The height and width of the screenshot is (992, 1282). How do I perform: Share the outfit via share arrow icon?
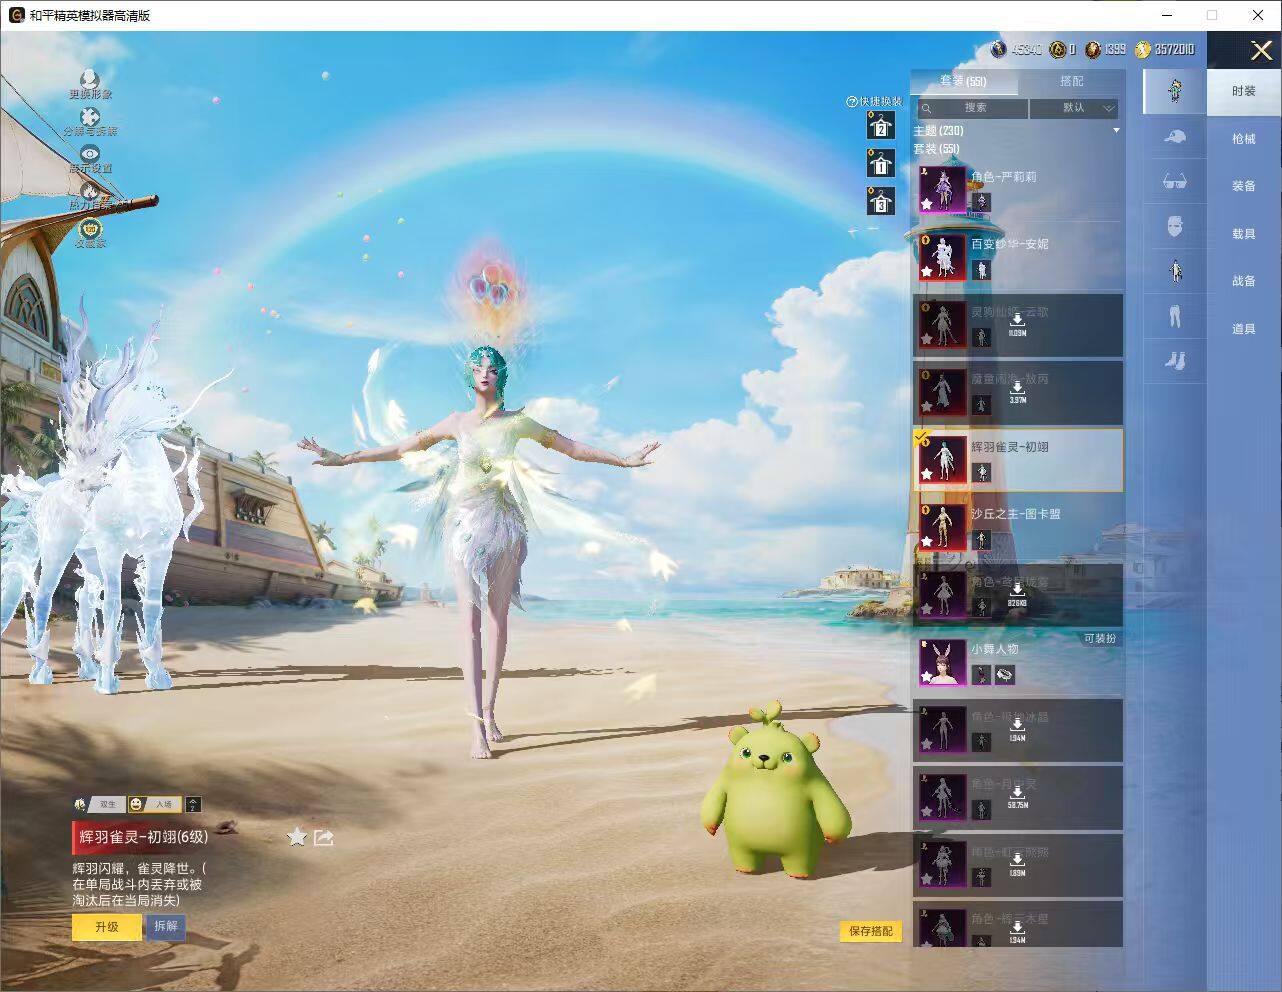(324, 837)
